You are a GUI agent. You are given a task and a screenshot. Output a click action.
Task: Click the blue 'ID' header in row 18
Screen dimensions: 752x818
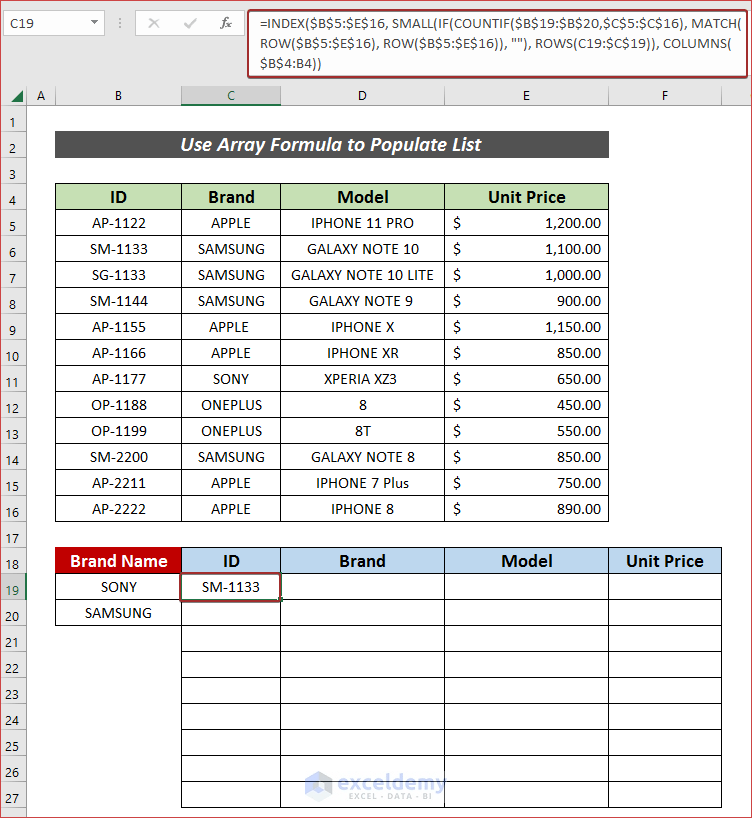[x=231, y=561]
